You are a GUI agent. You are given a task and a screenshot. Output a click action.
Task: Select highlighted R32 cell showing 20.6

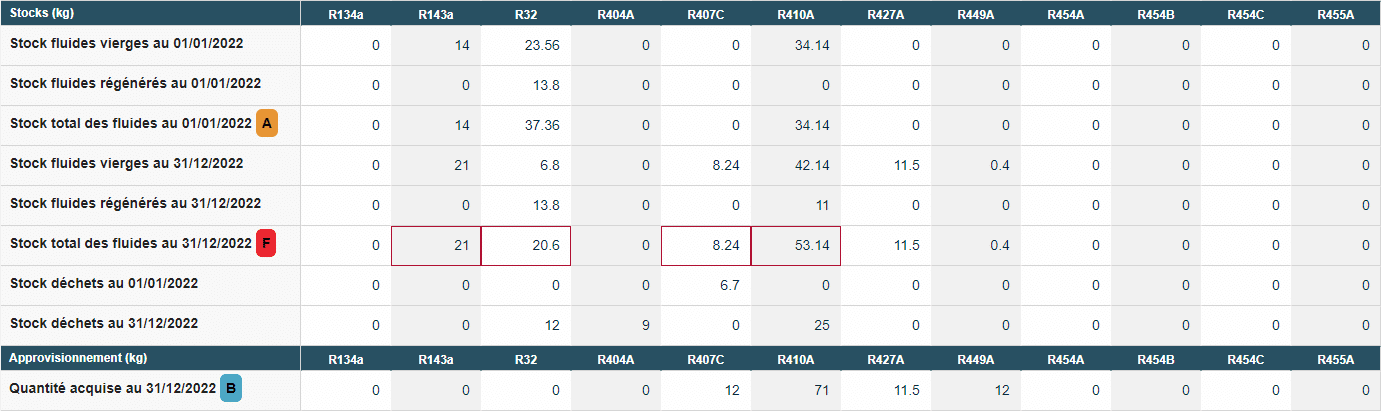click(x=526, y=245)
